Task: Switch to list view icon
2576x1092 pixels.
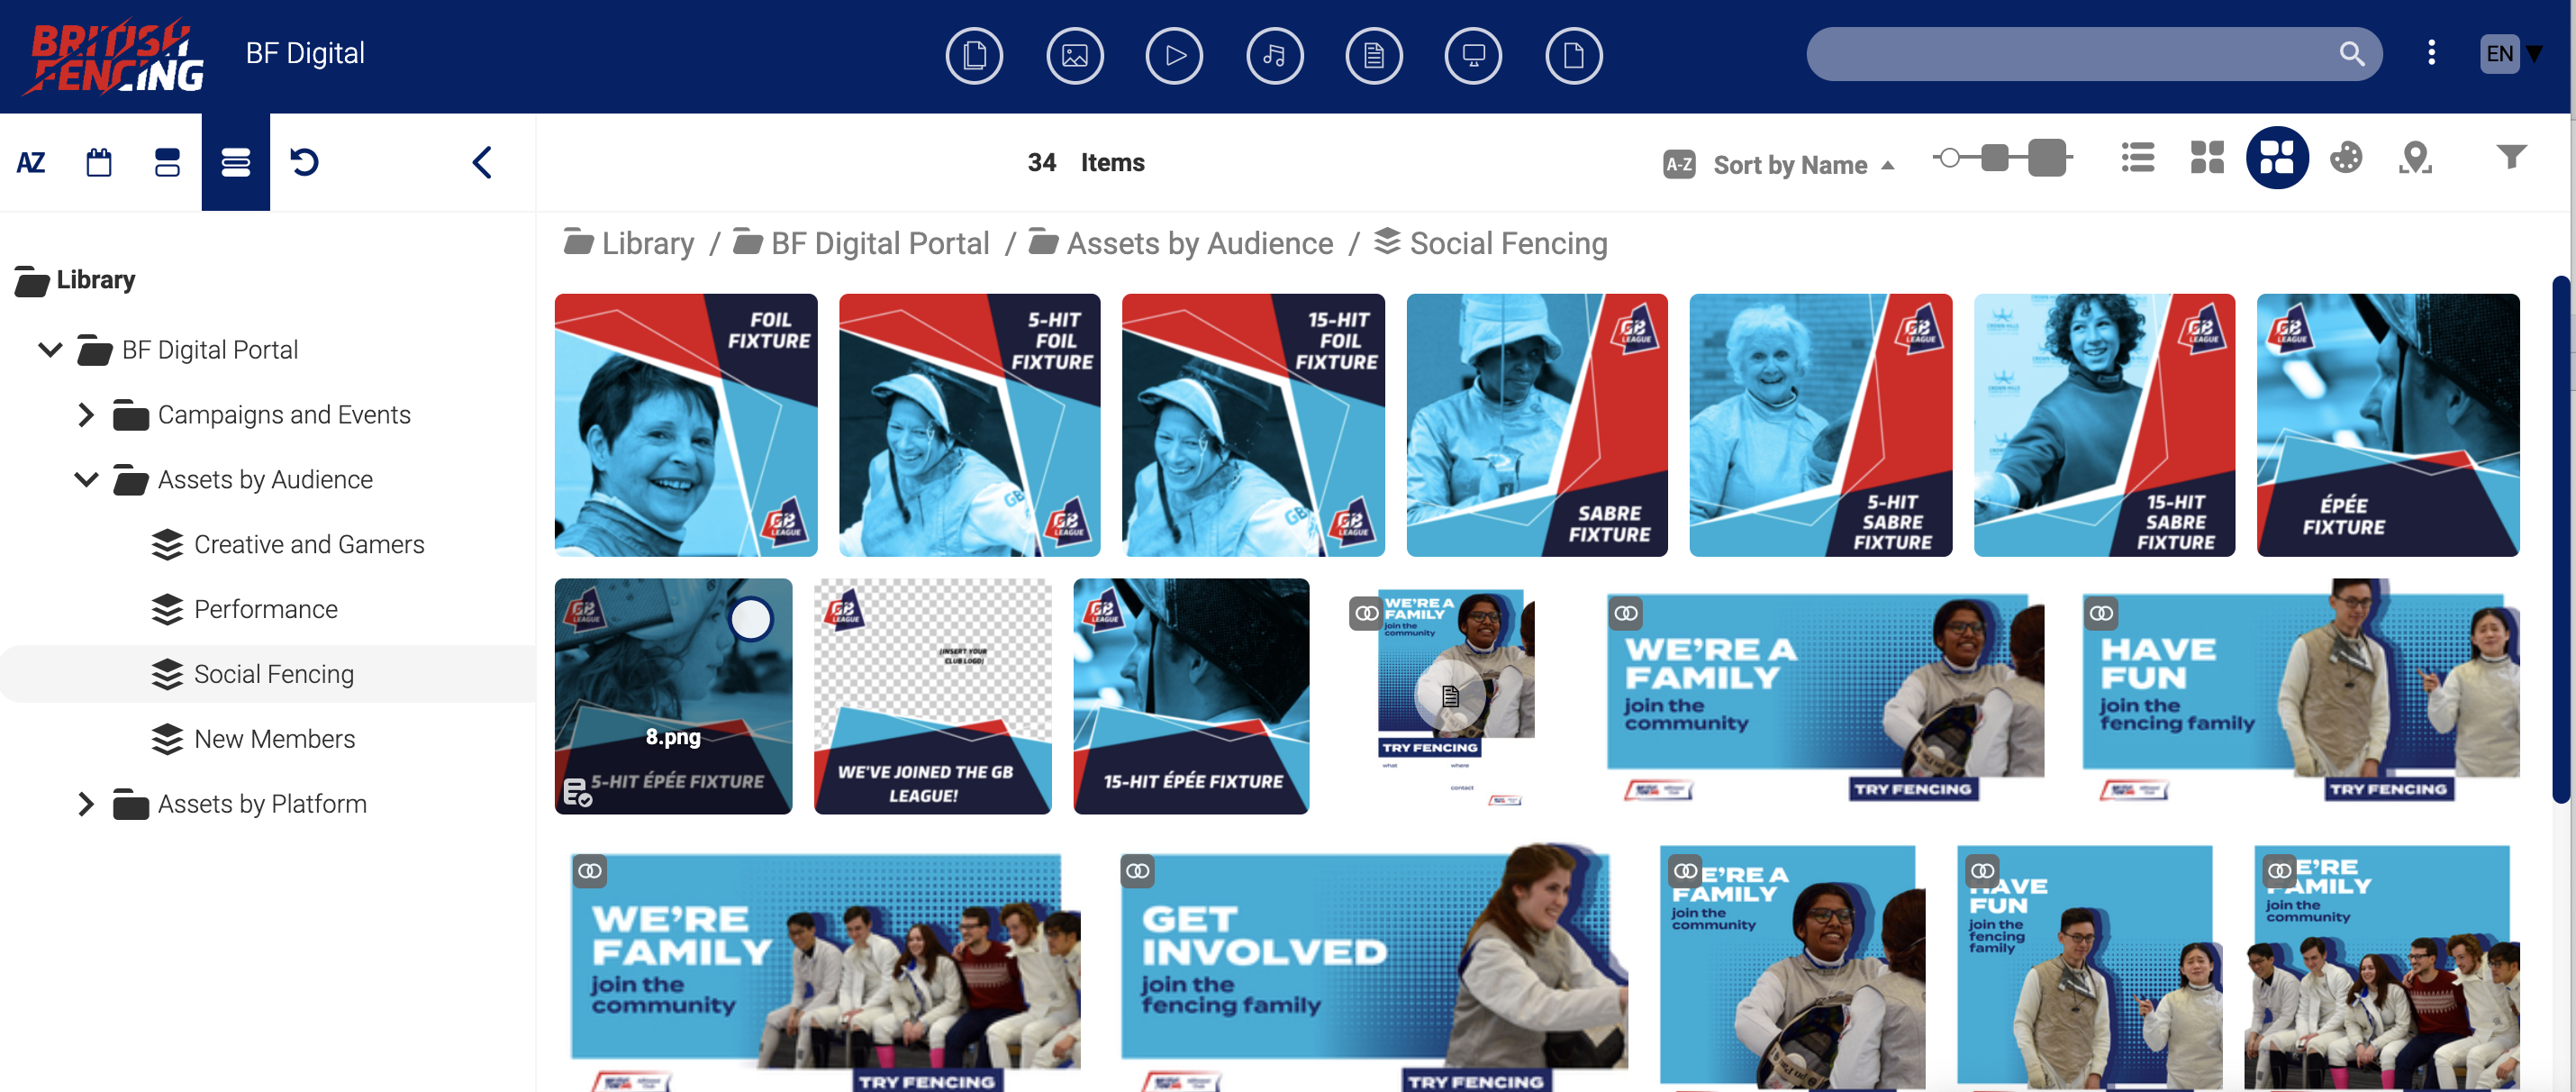Action: [x=2137, y=158]
